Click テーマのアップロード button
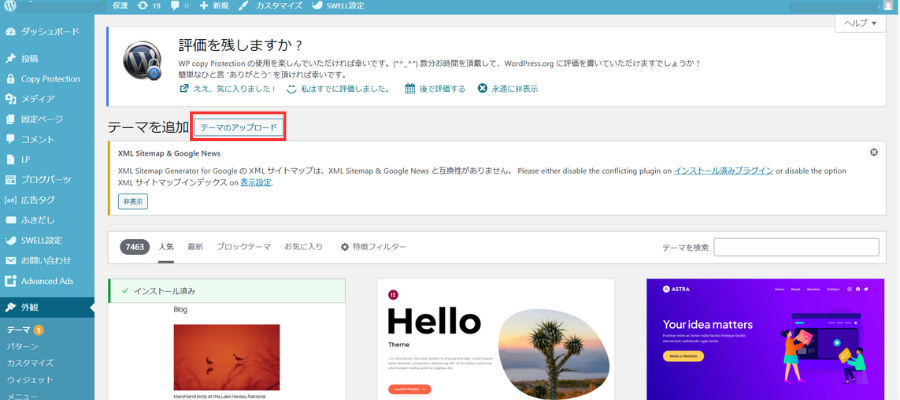 [x=238, y=127]
